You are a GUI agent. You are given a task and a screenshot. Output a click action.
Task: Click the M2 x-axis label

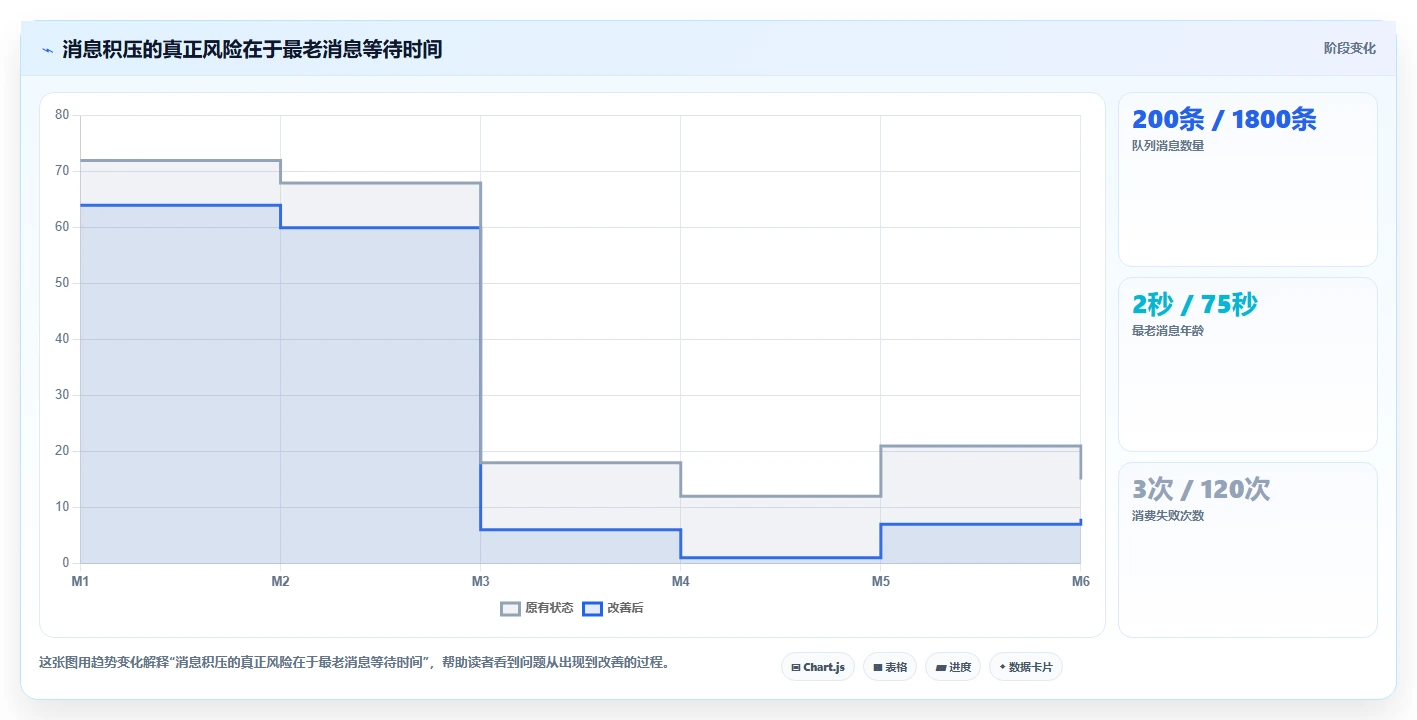coord(280,581)
